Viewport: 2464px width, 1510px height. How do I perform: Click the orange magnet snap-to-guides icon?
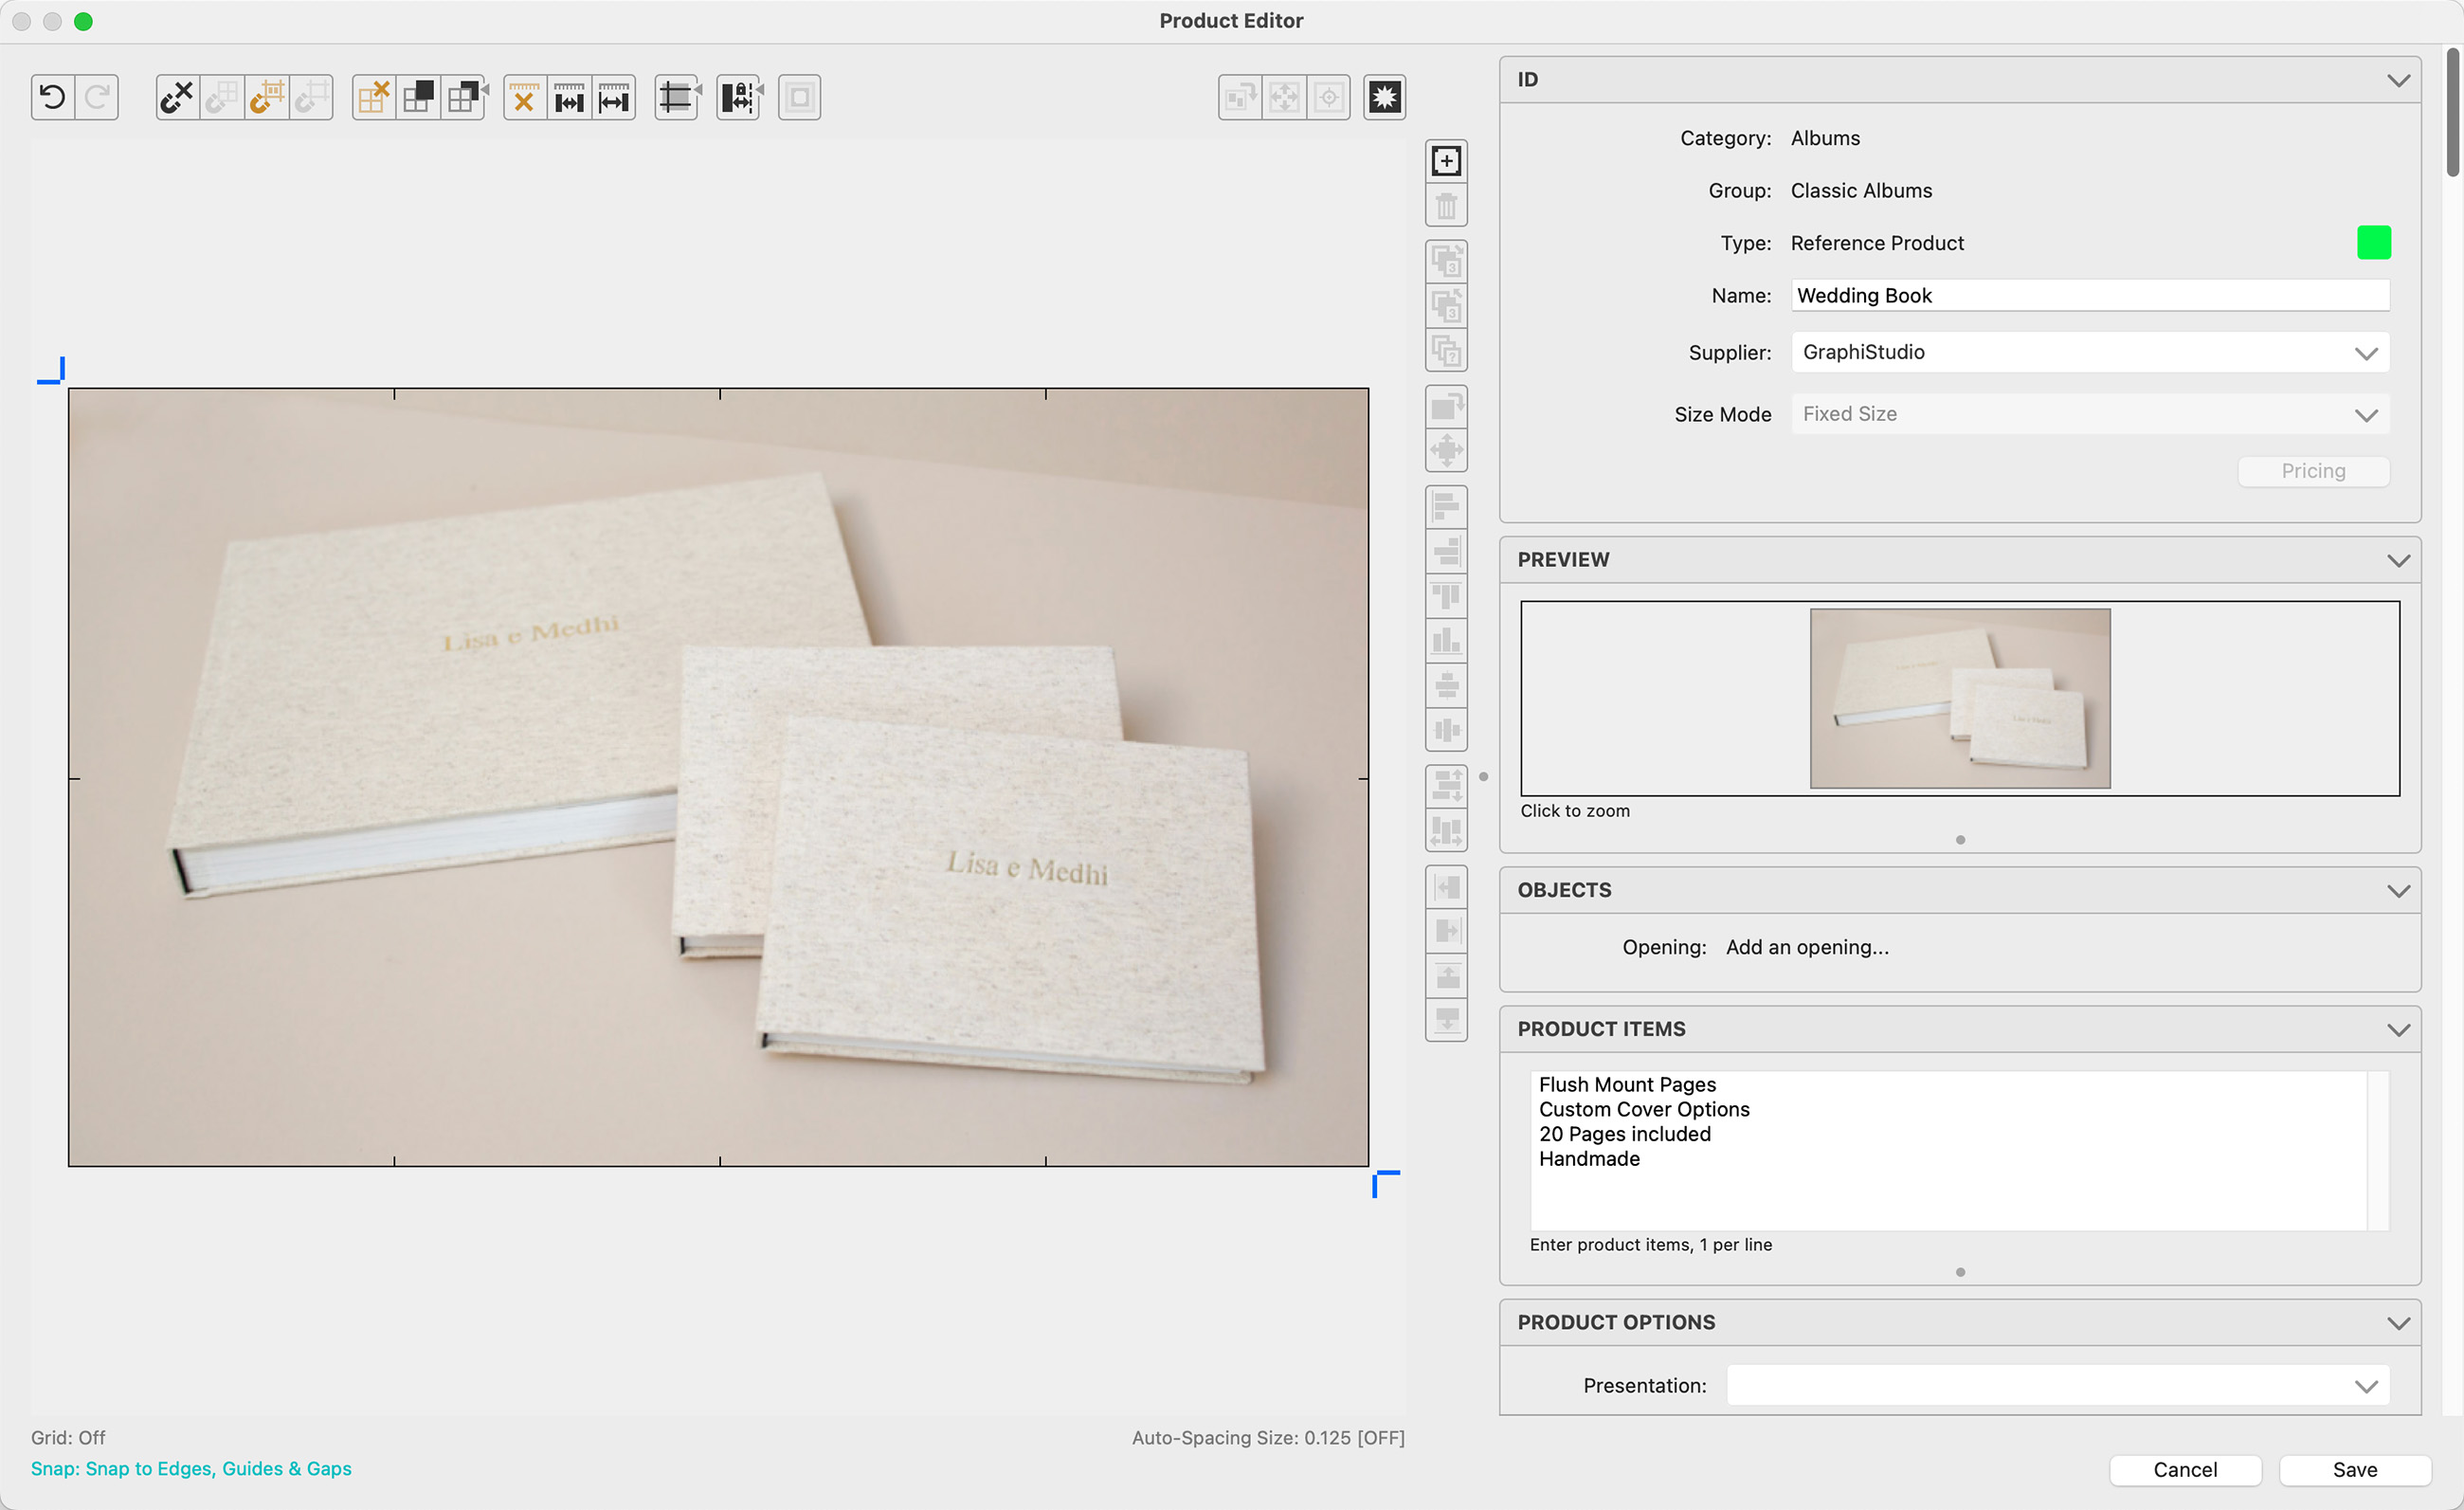266,97
